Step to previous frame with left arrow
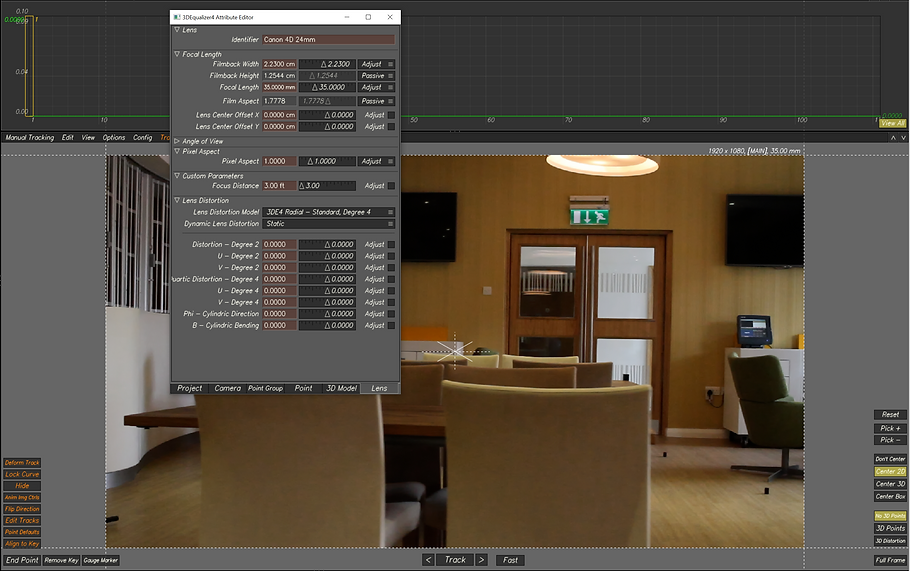 click(x=428, y=560)
